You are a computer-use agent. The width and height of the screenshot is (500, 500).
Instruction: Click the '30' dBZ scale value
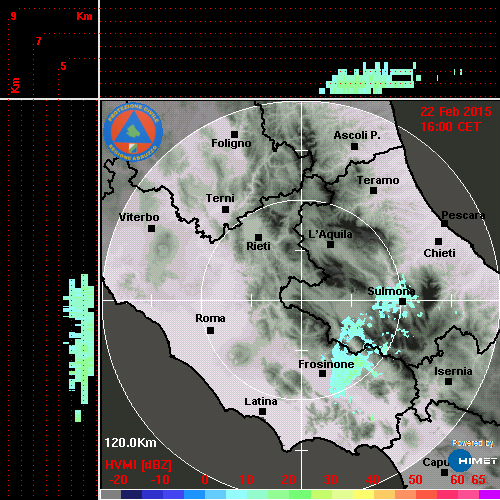click(x=331, y=480)
